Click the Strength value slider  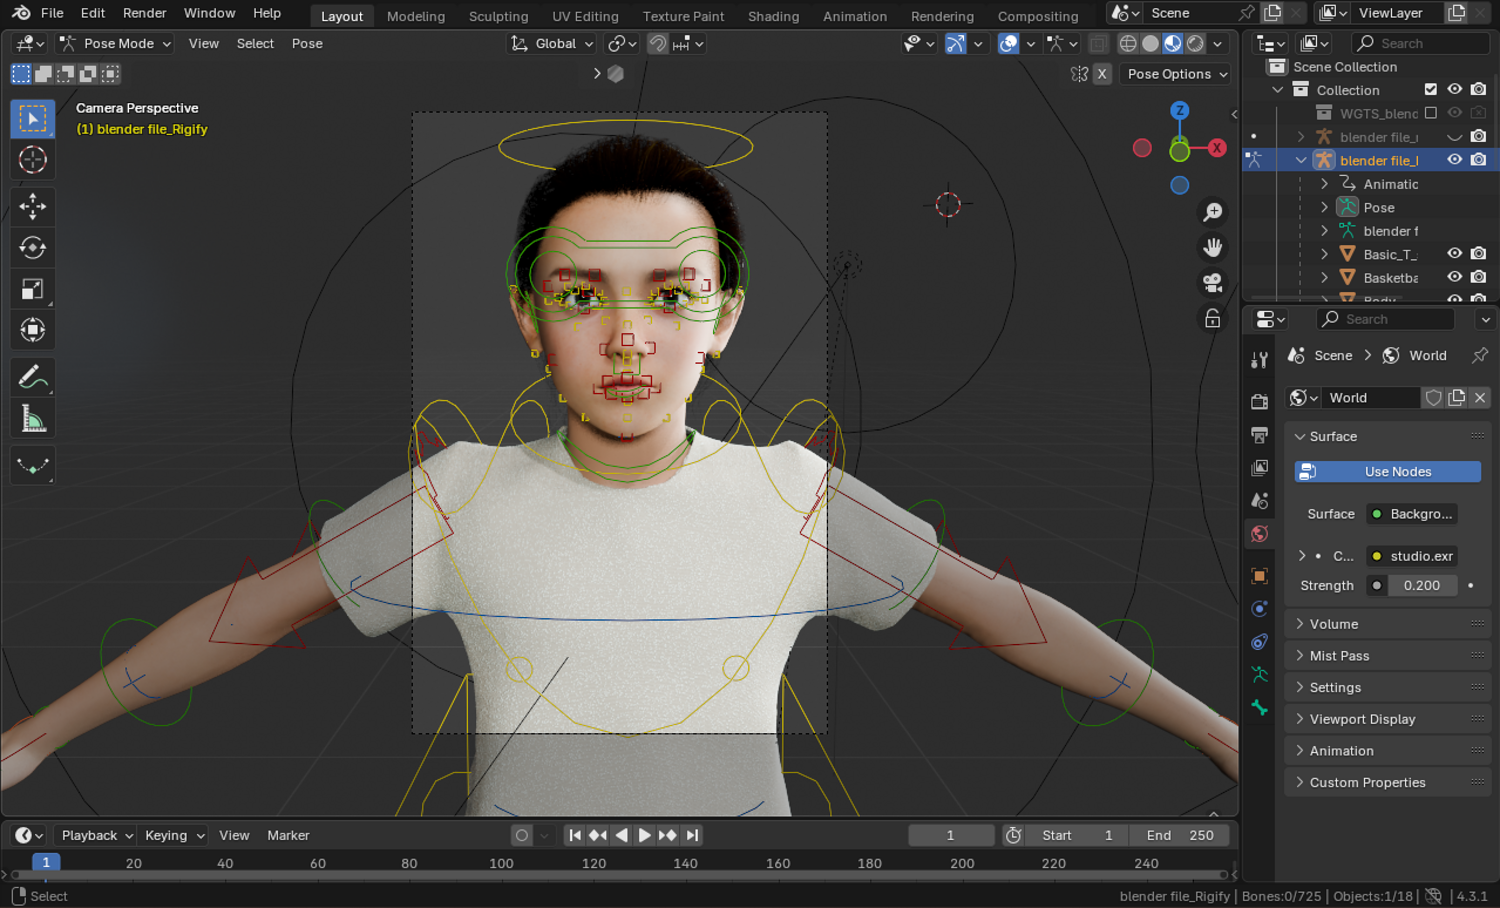1421,586
